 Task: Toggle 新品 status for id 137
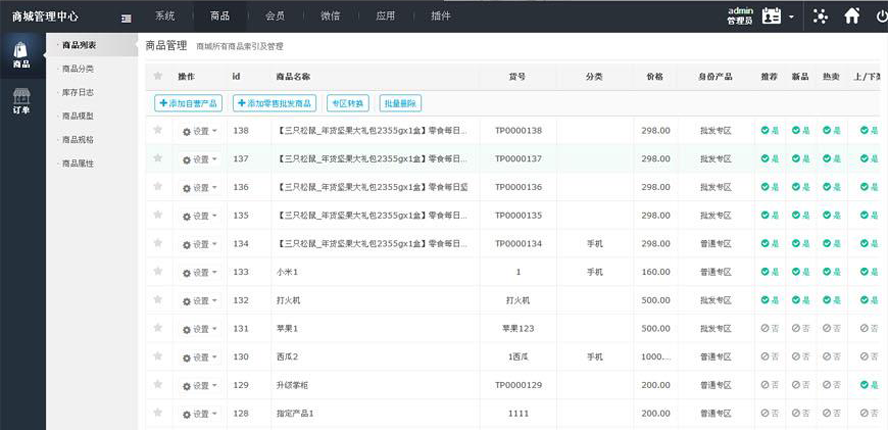point(801,159)
